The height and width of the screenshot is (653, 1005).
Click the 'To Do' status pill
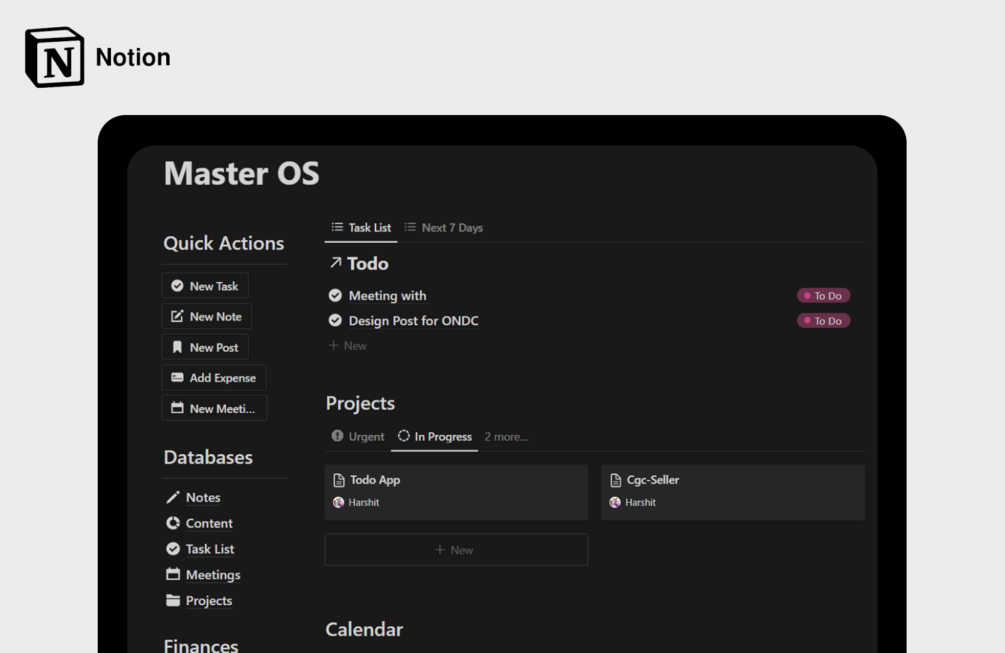point(823,295)
